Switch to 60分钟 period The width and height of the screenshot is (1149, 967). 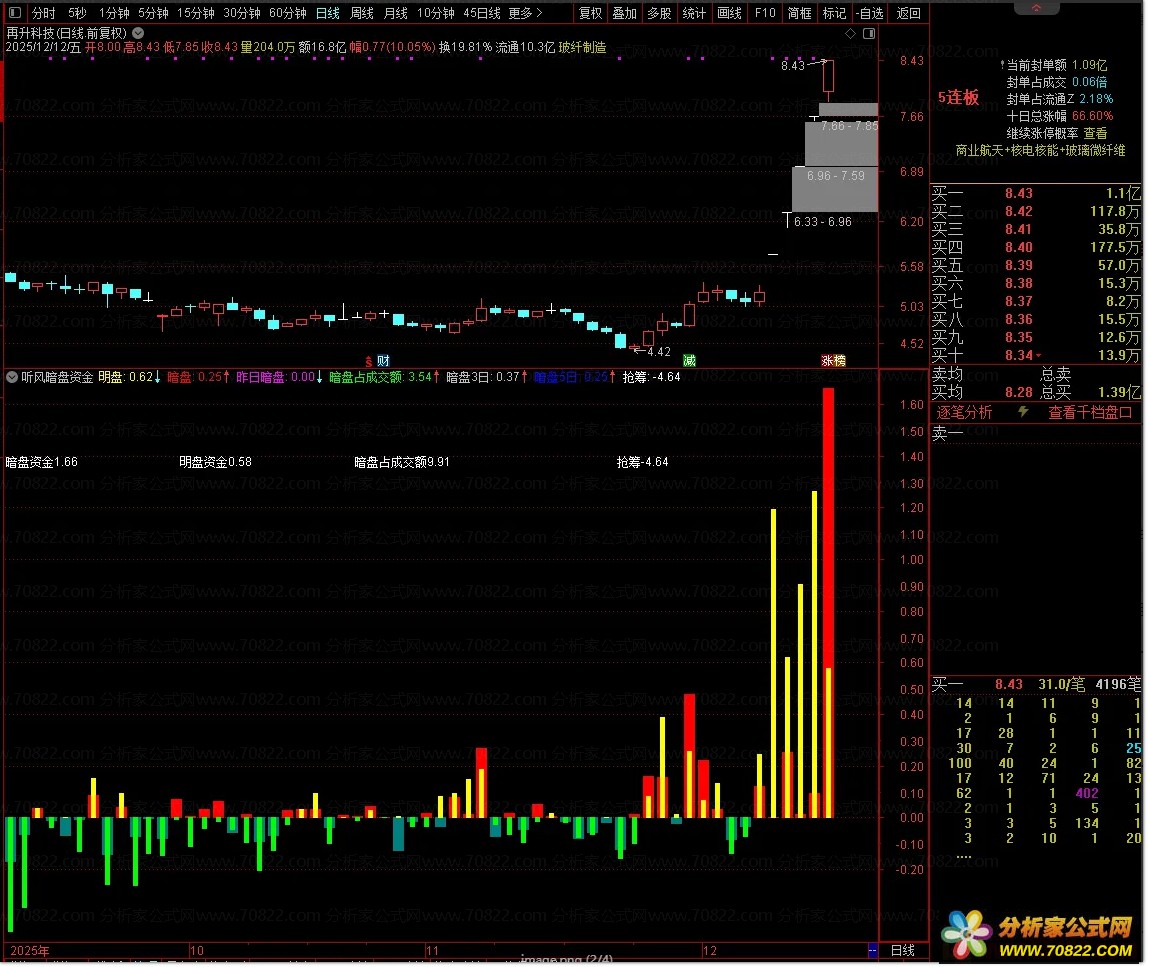(x=288, y=12)
